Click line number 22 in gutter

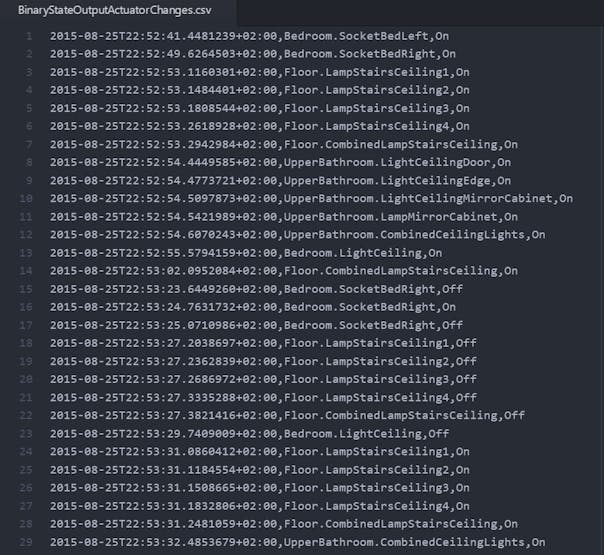pos(27,415)
